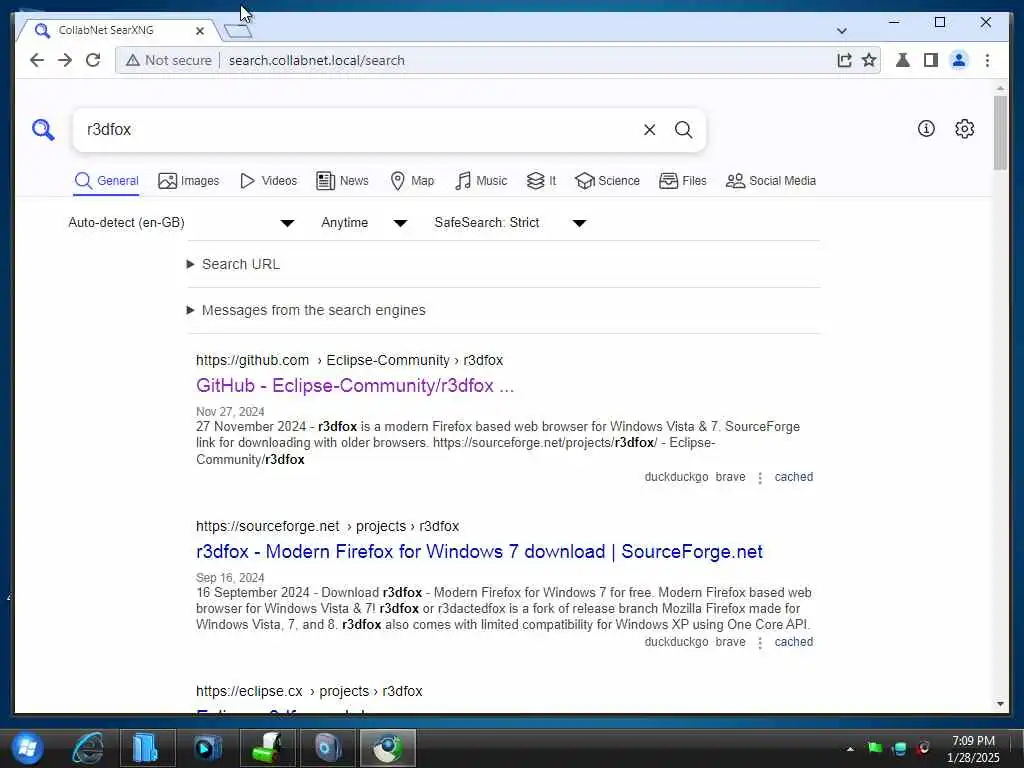
Task: Open the Auto-detect (en-GB) language dropdown
Action: (181, 223)
